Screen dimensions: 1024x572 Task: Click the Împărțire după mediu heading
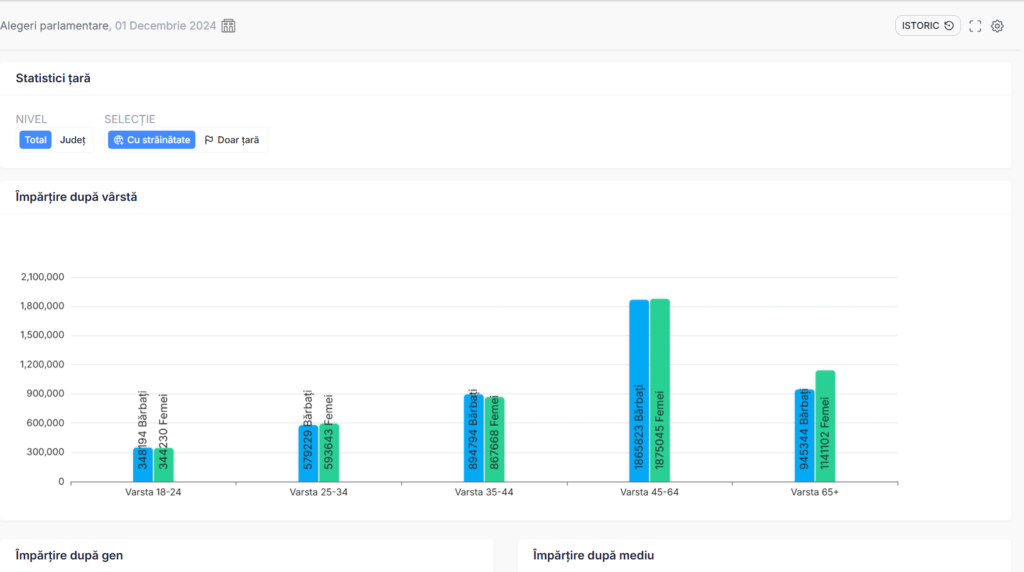[x=594, y=556]
